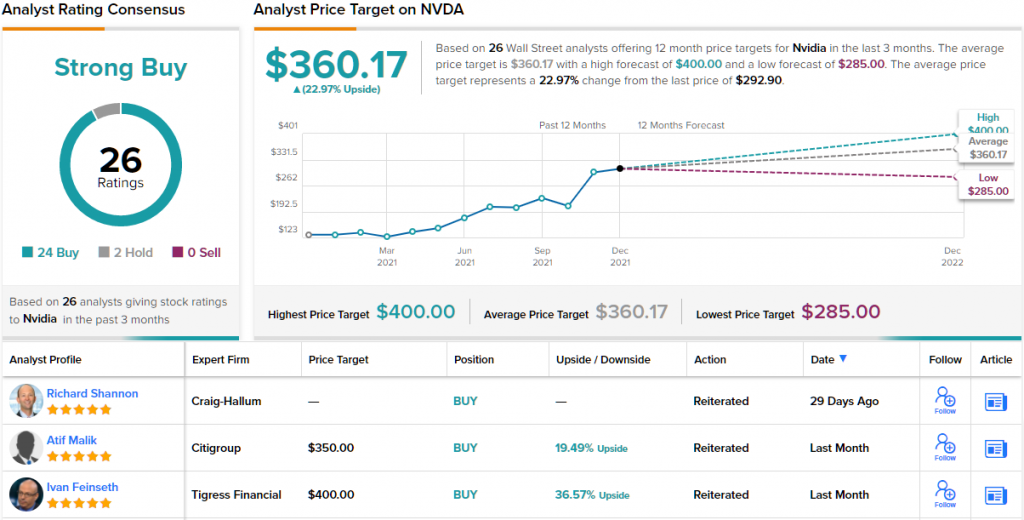Follow analyst Richard Shannon
This screenshot has height=520, width=1024.
[945, 400]
